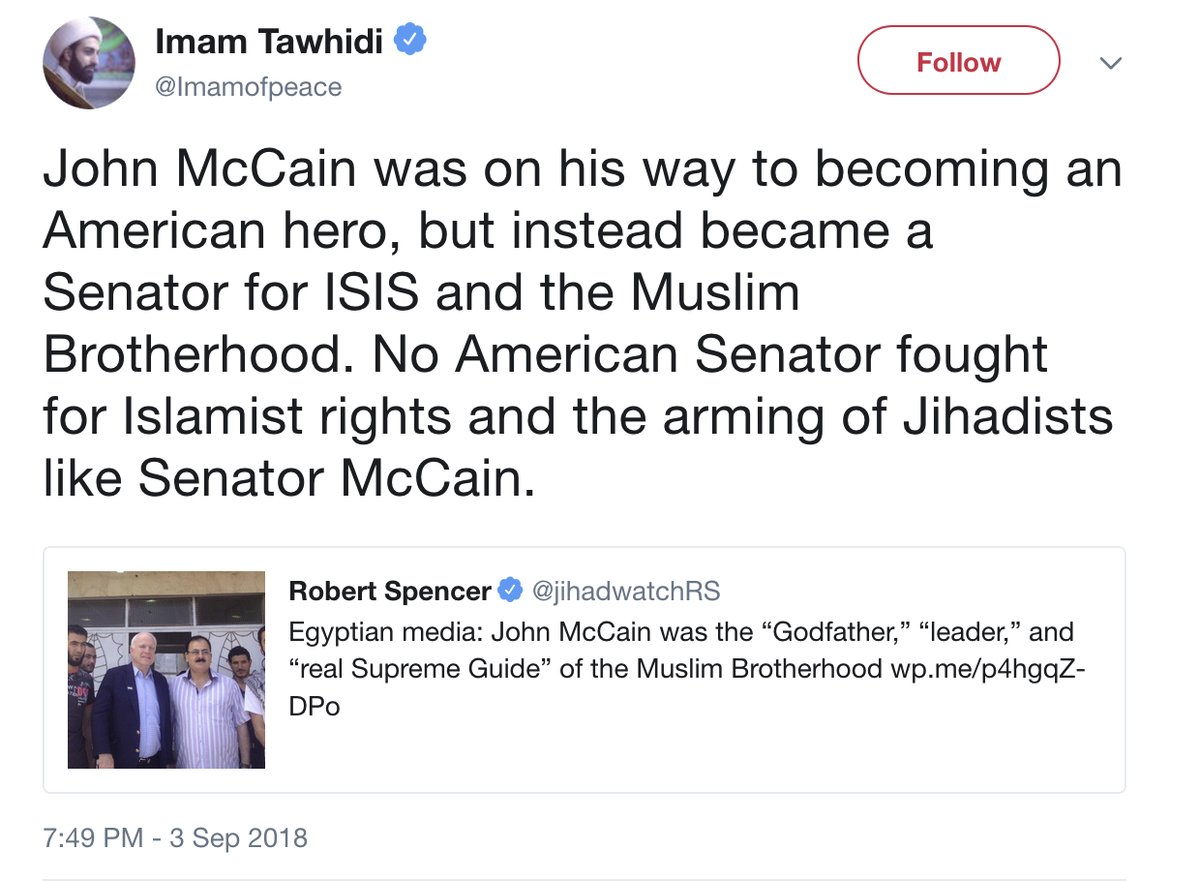Viewport: 1200px width, 881px height.
Task: Click Robert Spencer's blue verified badge
Action: coord(510,591)
